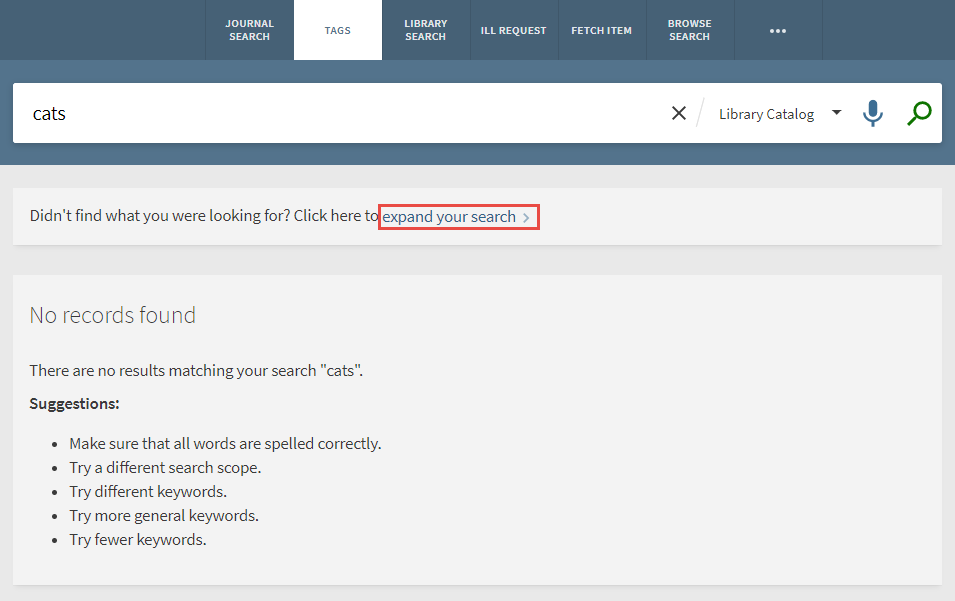Run the search with the magnifying glass icon
Image resolution: width=955 pixels, height=601 pixels.
tap(919, 114)
